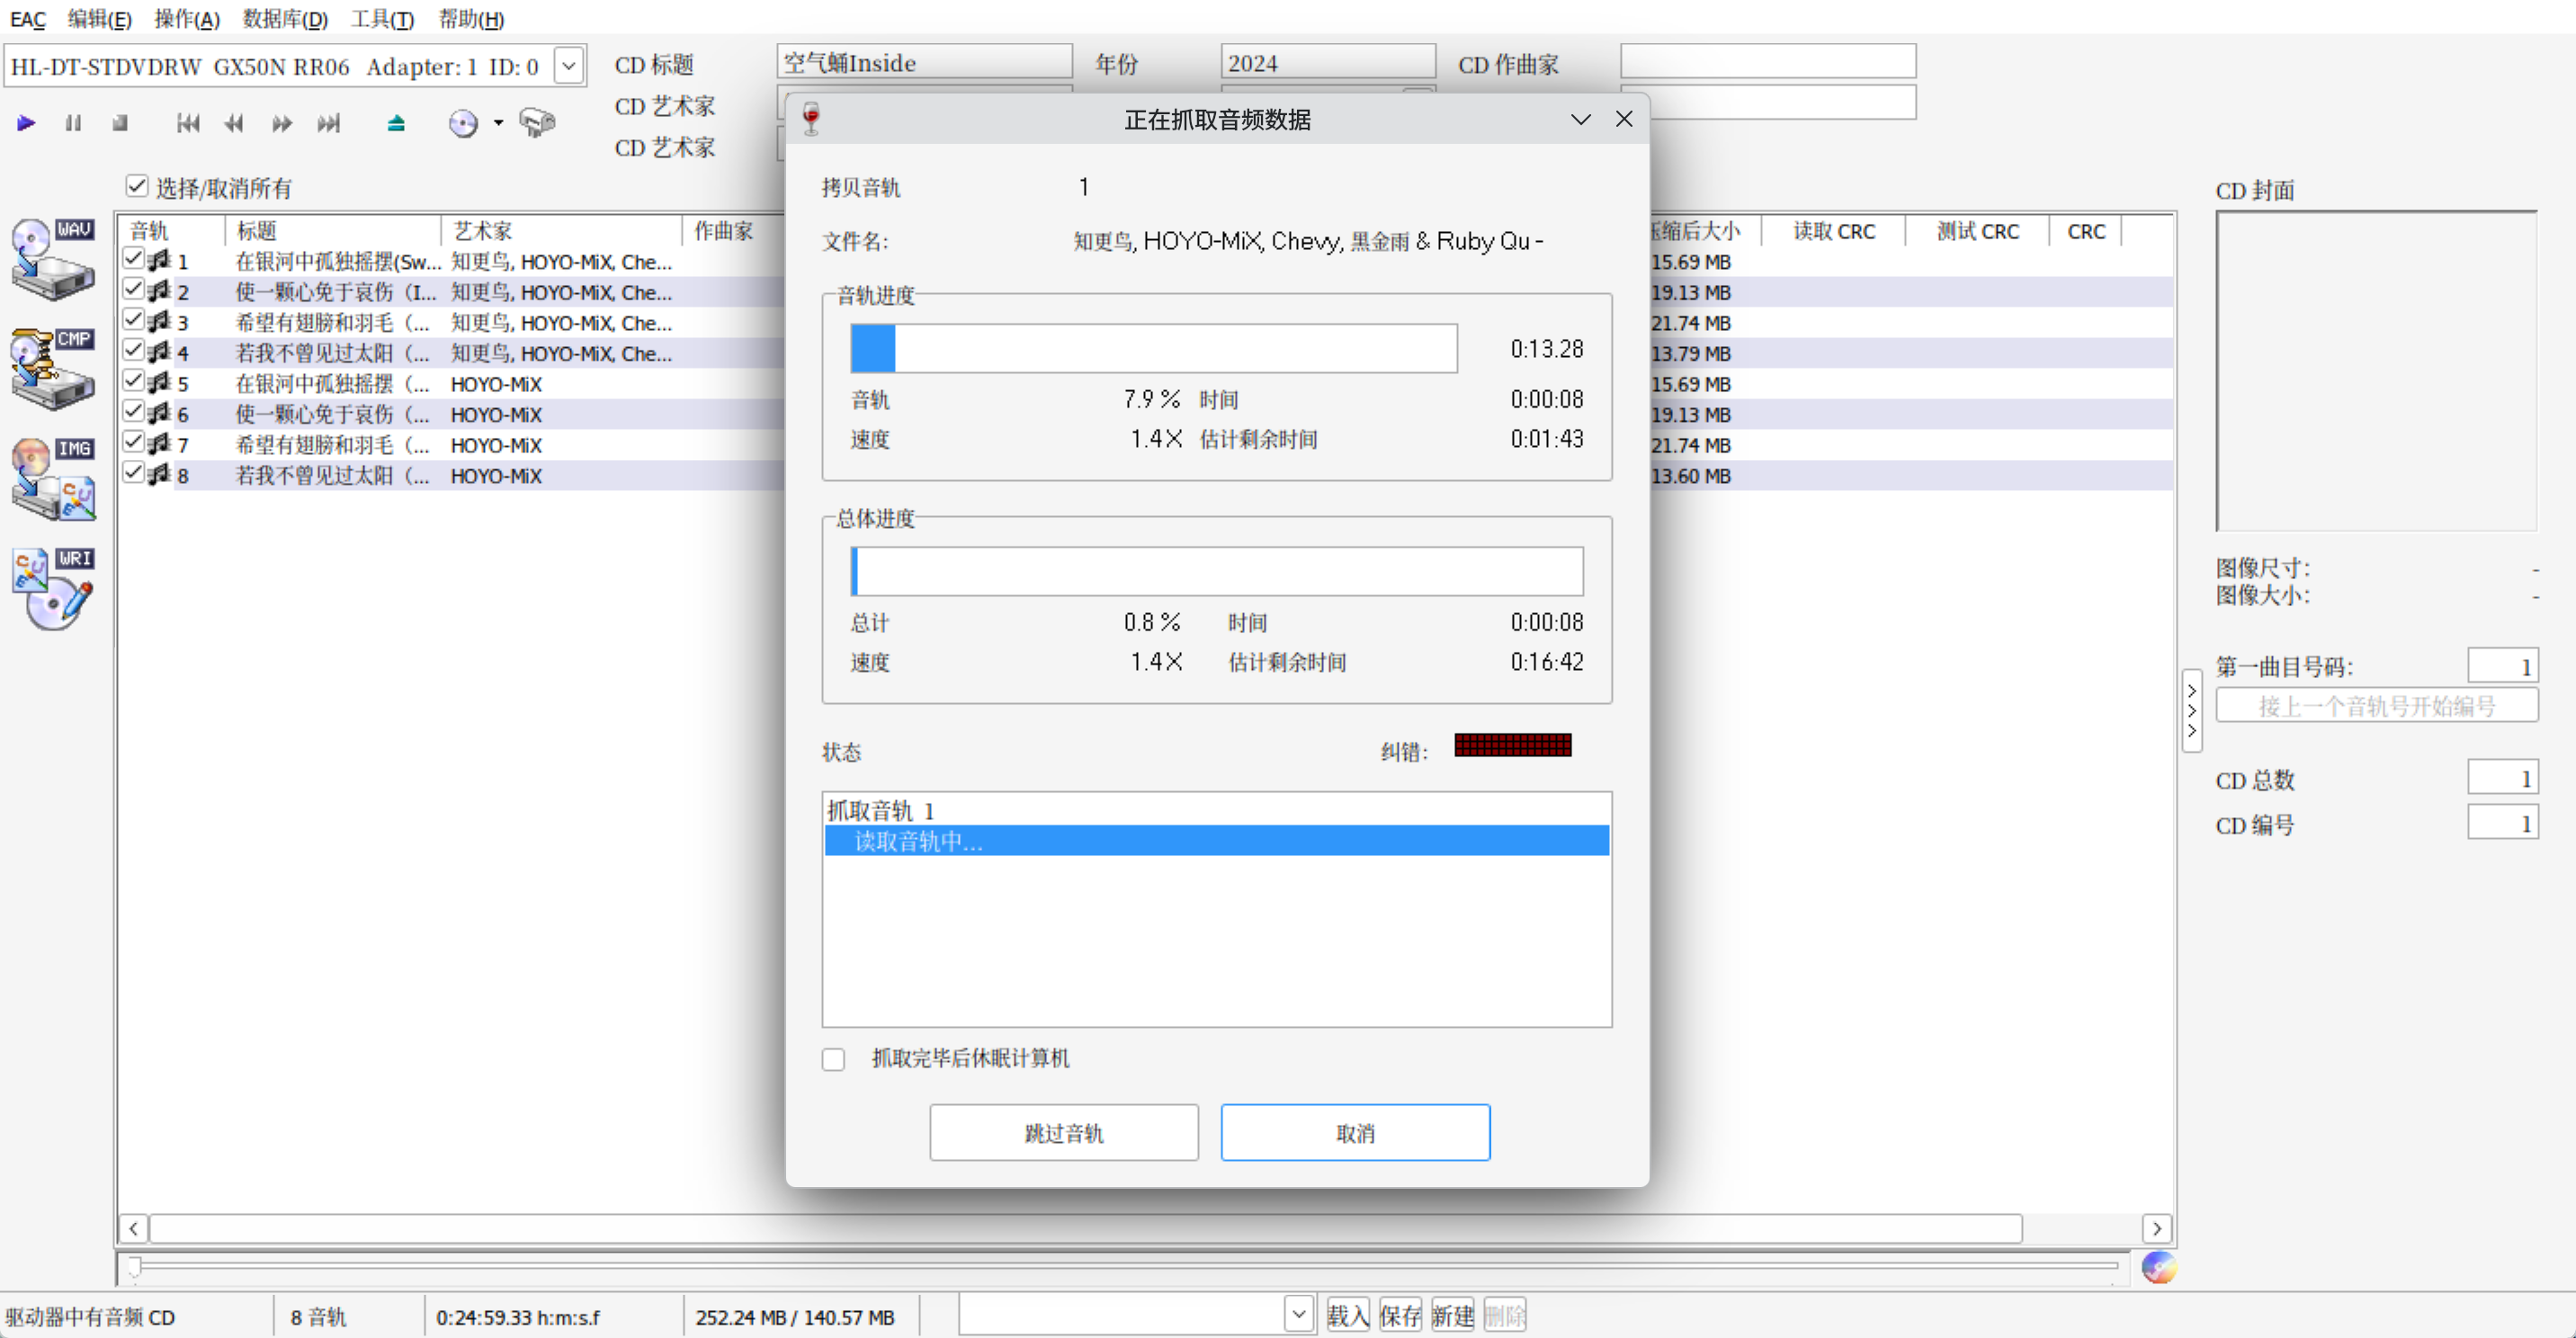Click the playback position slider handle
Image resolution: width=2576 pixels, height=1338 pixels.
tap(134, 1267)
